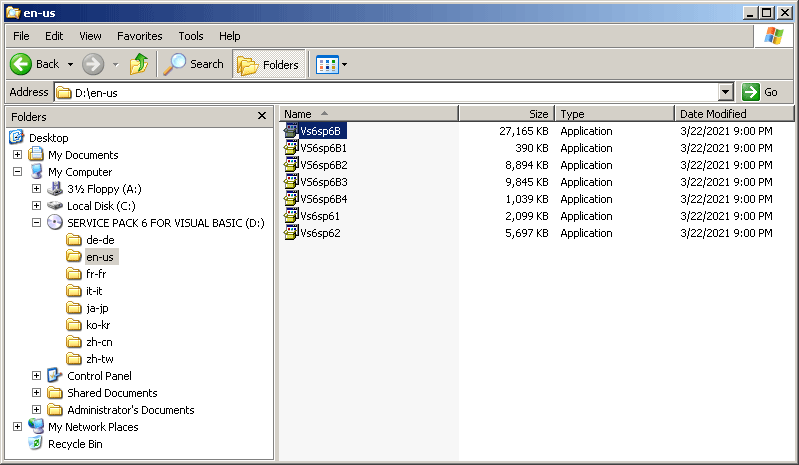Select the Vs6sp6B application icon
The image size is (799, 465).
click(291, 131)
